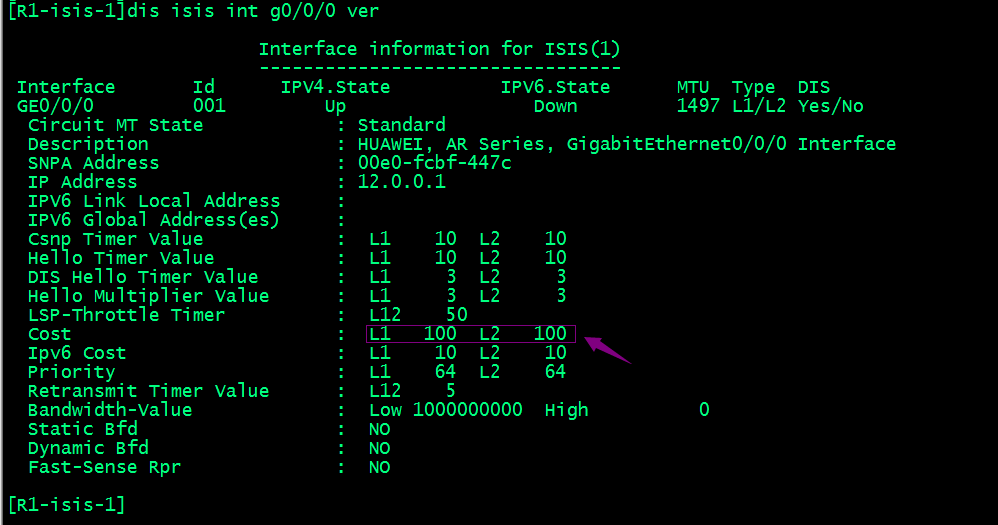This screenshot has width=998, height=525.
Task: Click the 'Csnp Timer Value' label
Action: click(116, 239)
